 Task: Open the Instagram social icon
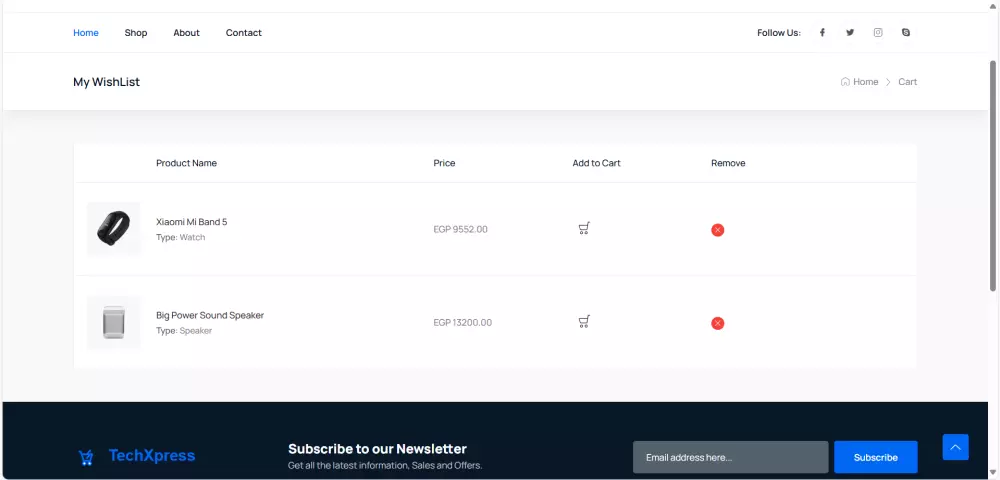(878, 33)
